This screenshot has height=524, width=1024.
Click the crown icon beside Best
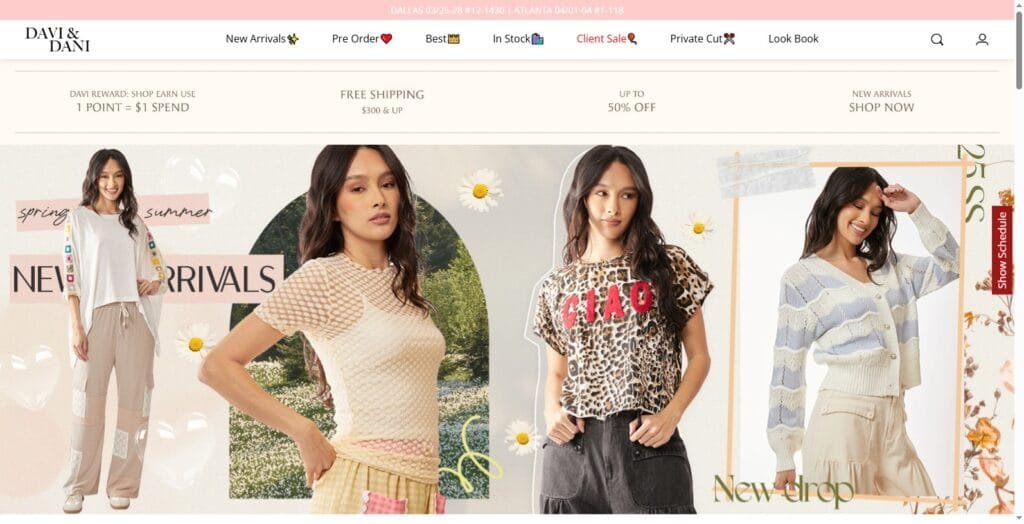point(454,39)
